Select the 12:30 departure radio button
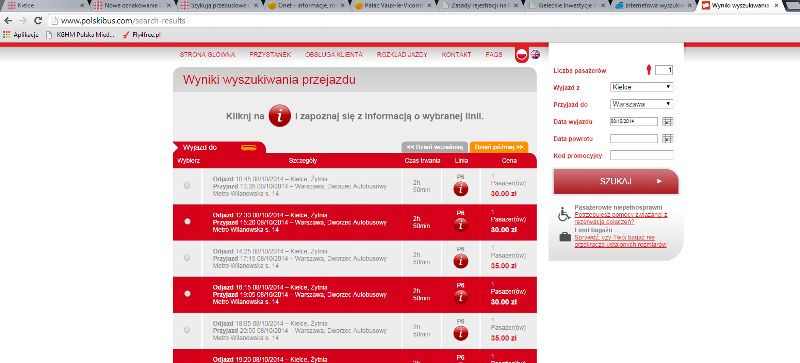The width and height of the screenshot is (800, 363). click(x=187, y=221)
